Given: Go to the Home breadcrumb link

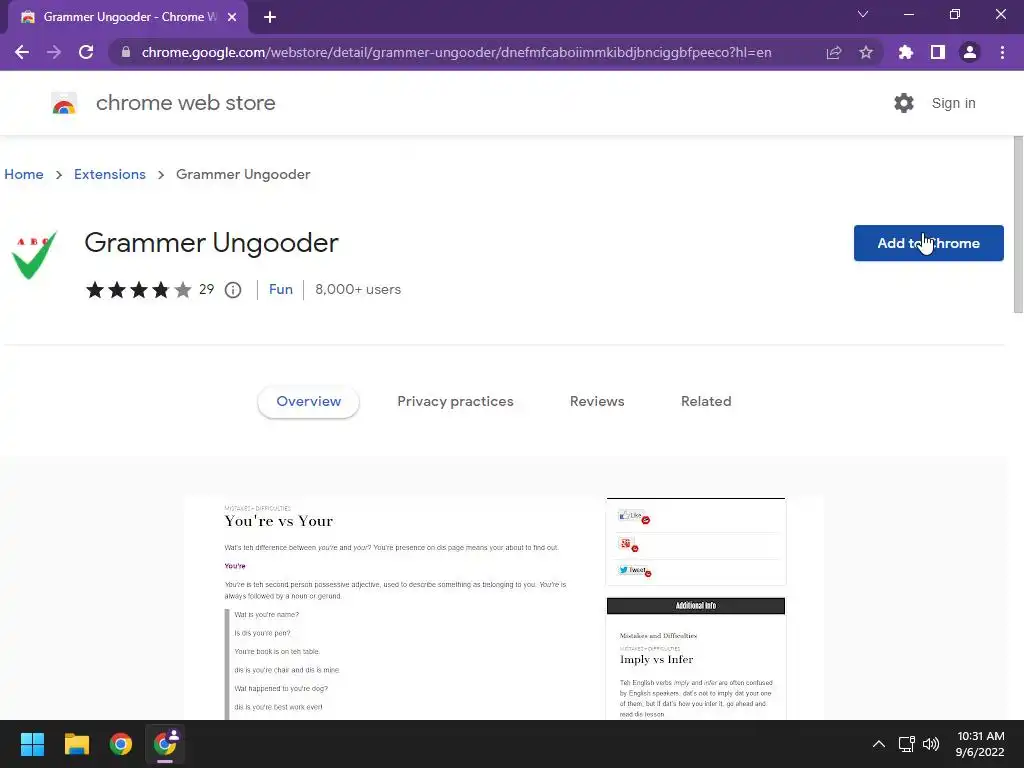Looking at the screenshot, I should point(24,174).
